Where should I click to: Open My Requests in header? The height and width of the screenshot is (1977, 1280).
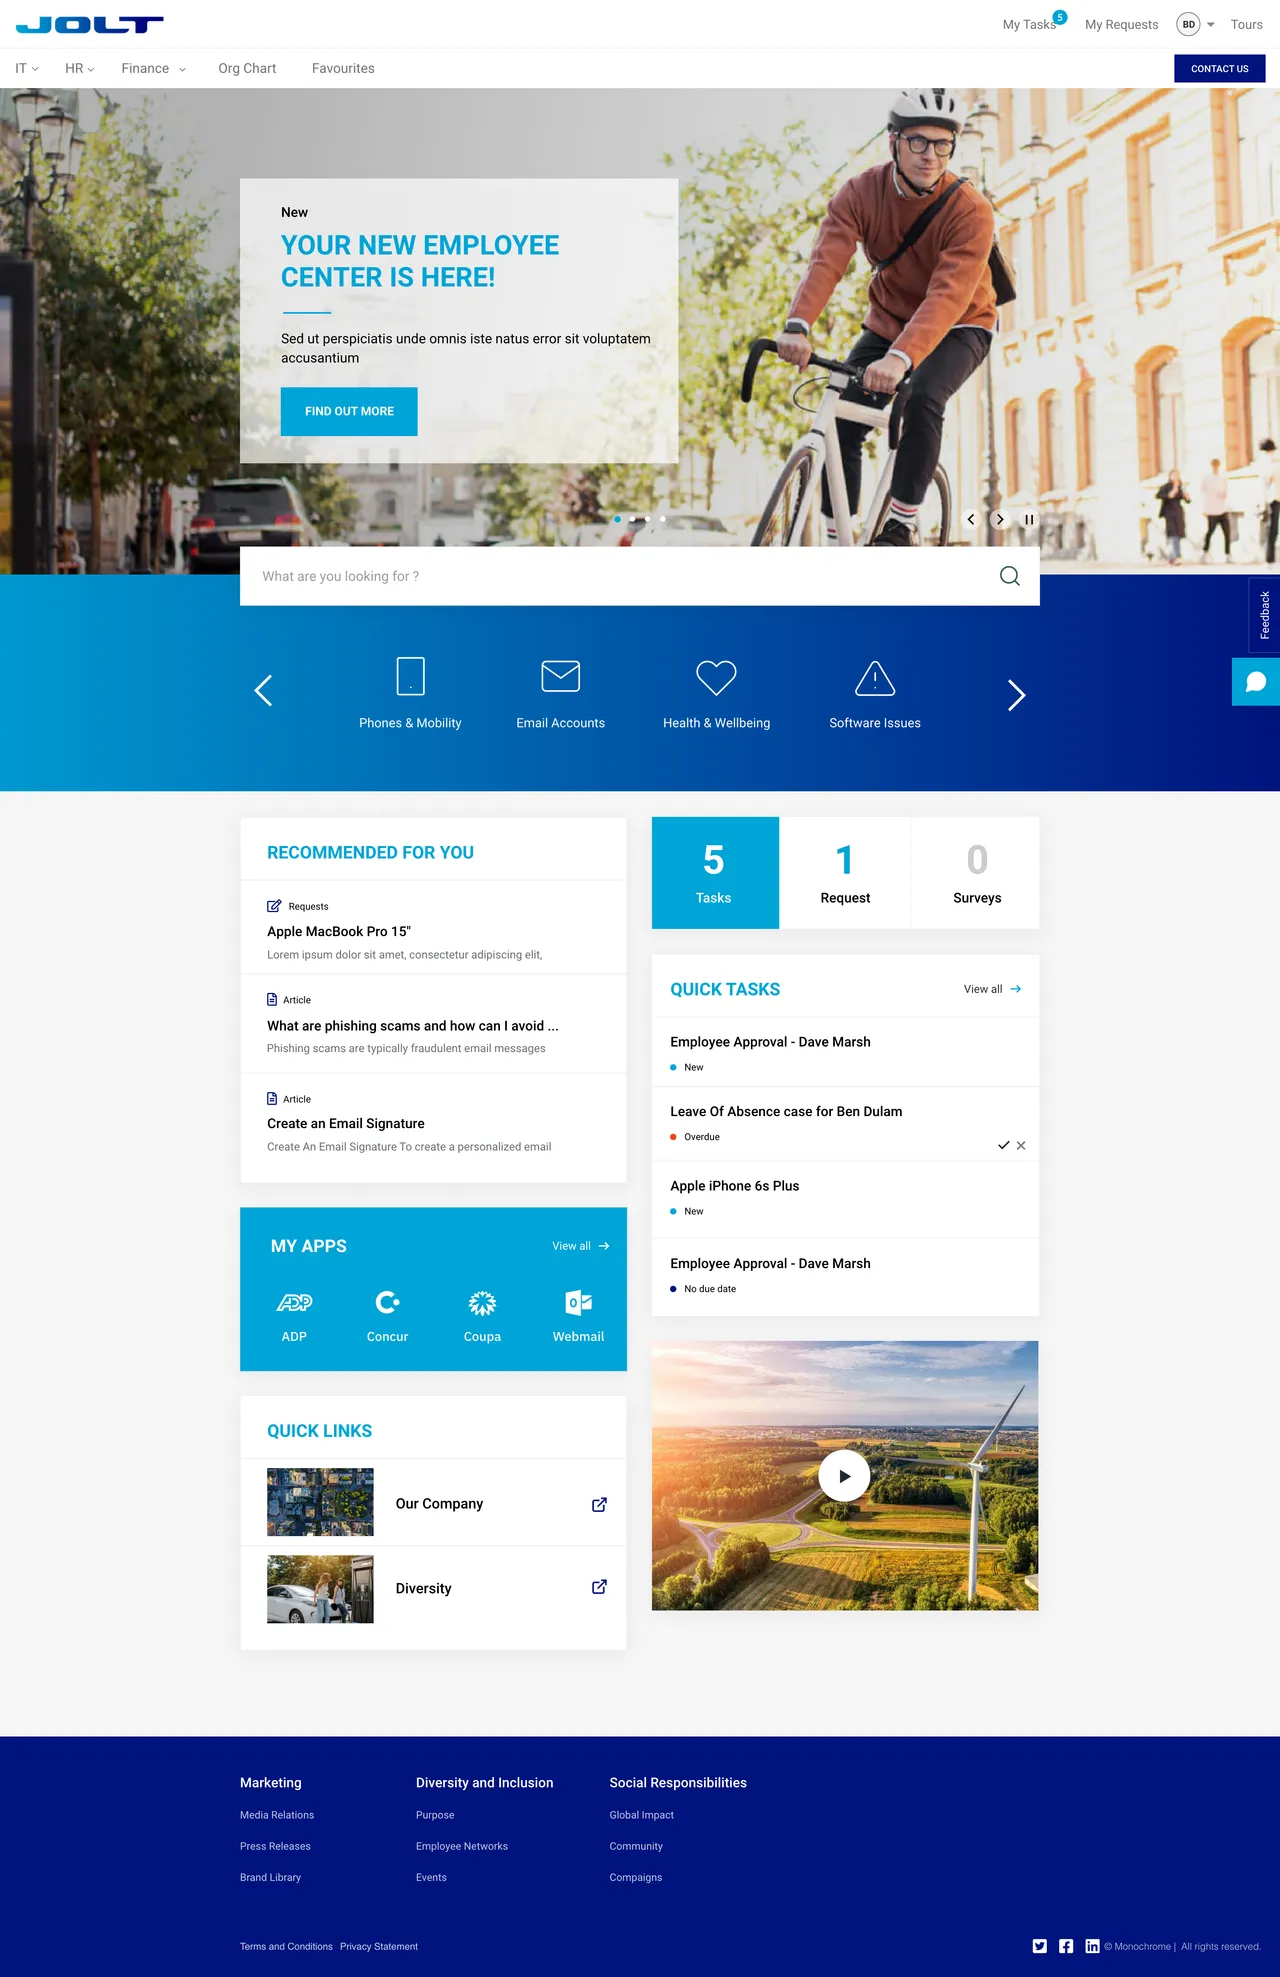pyautogui.click(x=1121, y=25)
